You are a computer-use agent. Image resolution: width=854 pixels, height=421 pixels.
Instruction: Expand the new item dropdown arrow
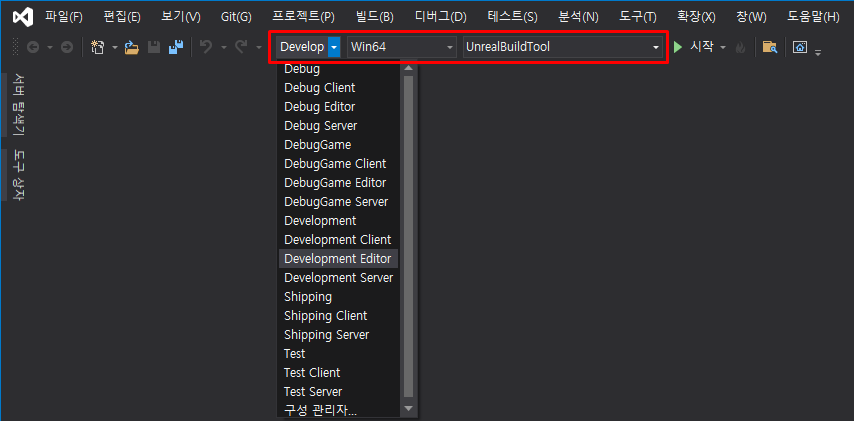coord(115,48)
